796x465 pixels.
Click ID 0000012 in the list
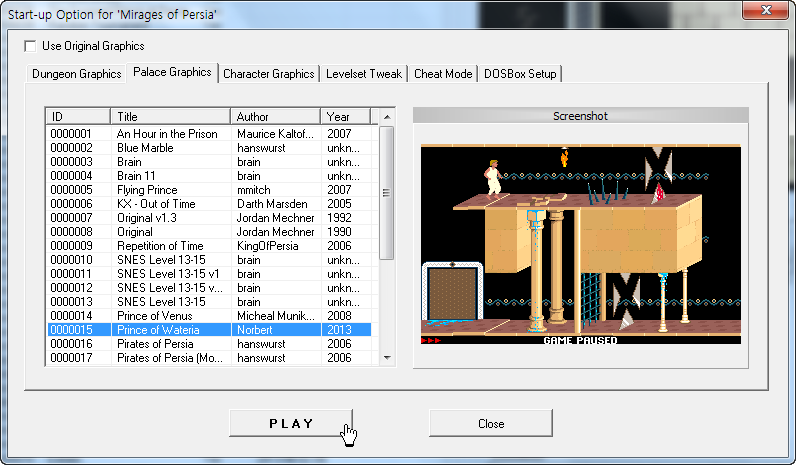[72, 288]
